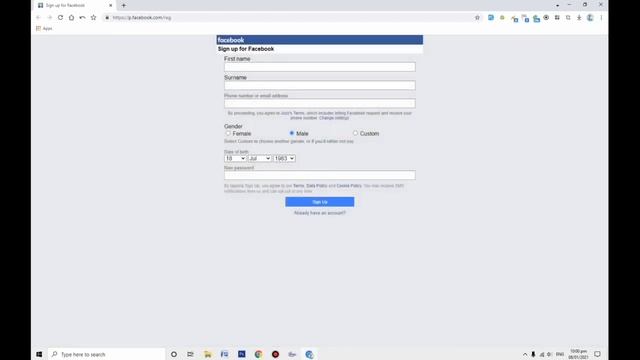This screenshot has width=640, height=360.
Task: Open the Terms link below password
Action: coord(298,186)
